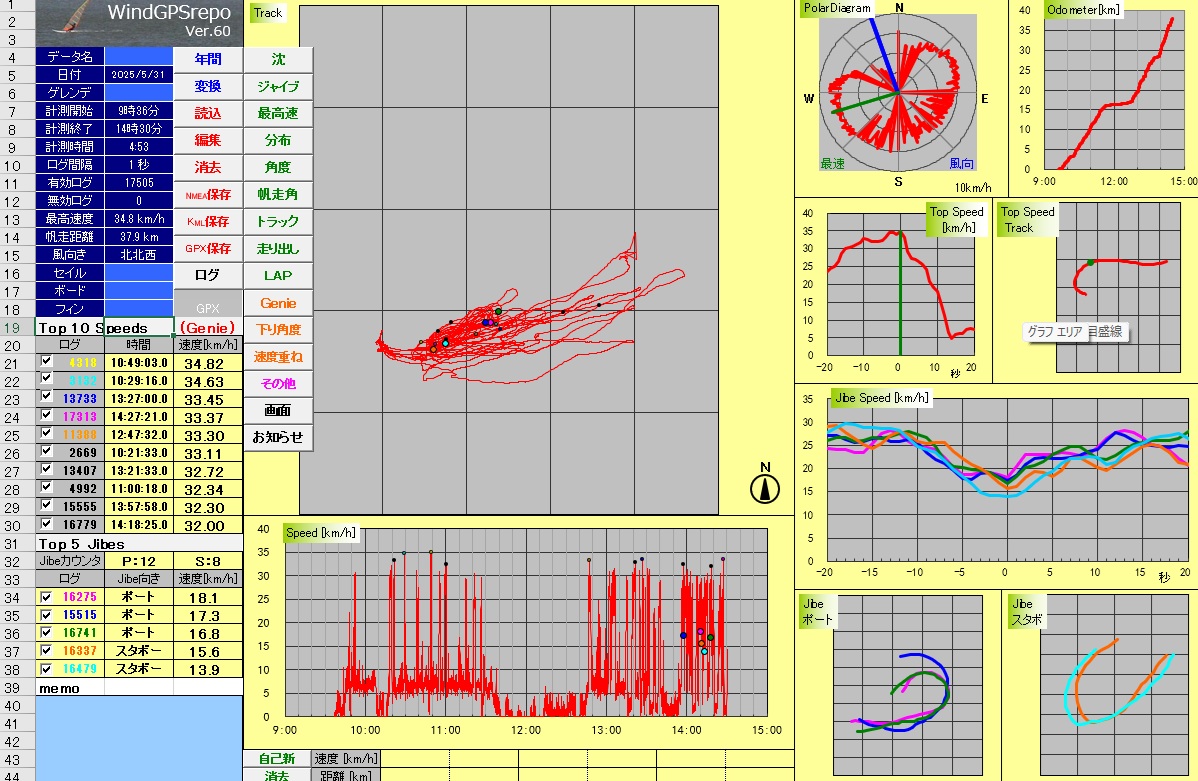Open the その他 others button
The width and height of the screenshot is (1198, 781).
[x=278, y=384]
